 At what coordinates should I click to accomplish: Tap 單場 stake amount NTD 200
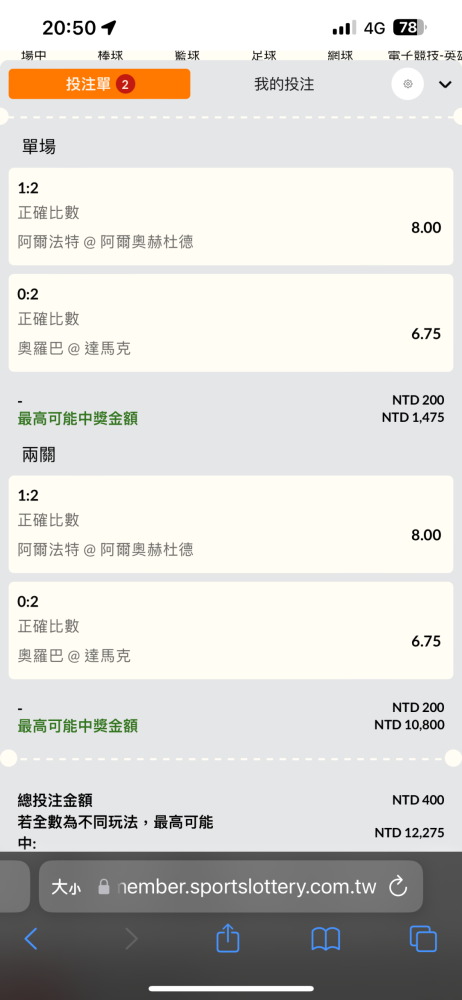coord(418,401)
